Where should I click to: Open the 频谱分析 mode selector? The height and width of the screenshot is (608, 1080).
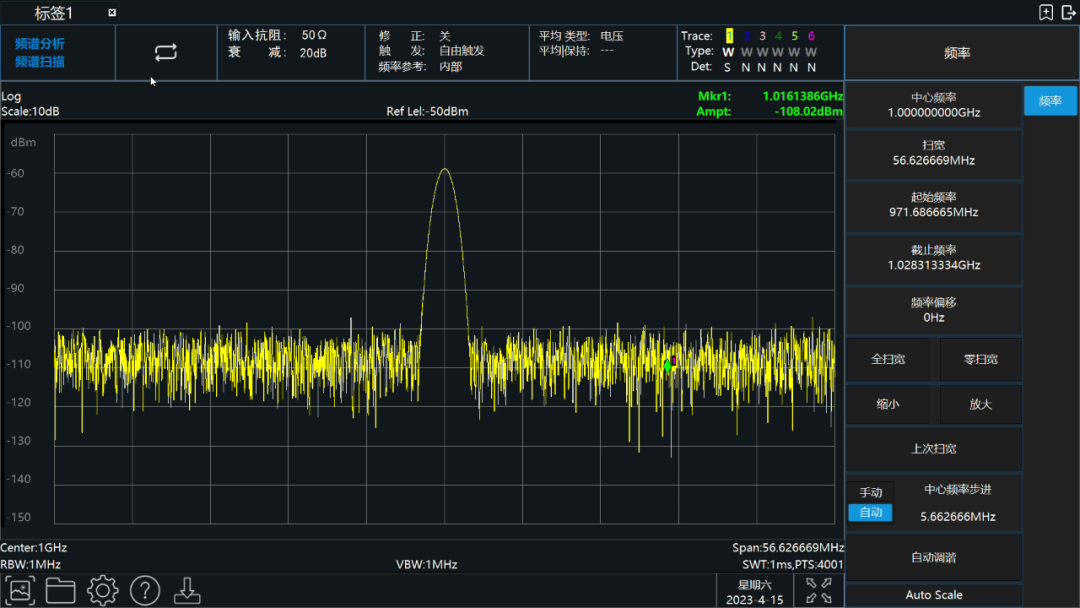[40, 43]
